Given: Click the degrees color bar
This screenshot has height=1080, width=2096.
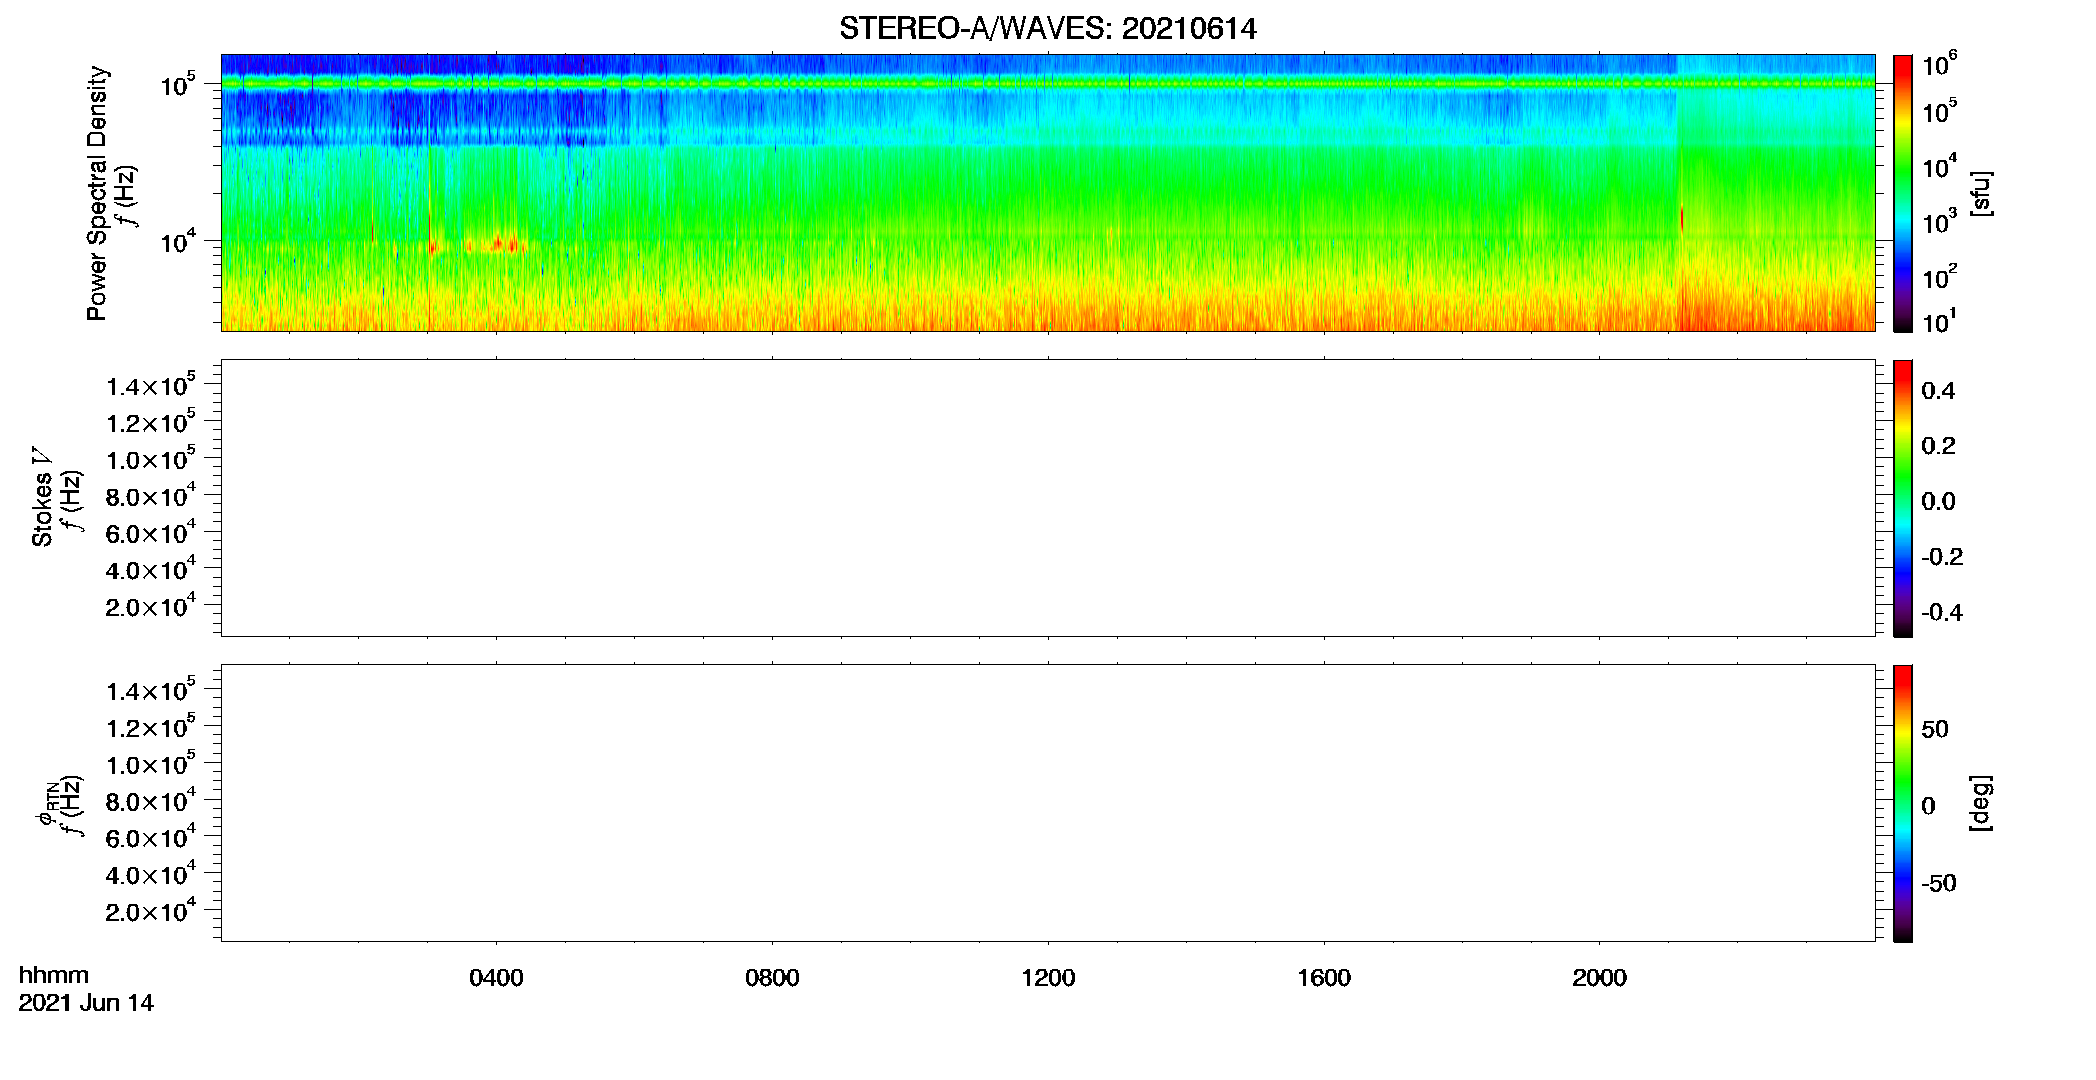Looking at the screenshot, I should coord(1903,803).
